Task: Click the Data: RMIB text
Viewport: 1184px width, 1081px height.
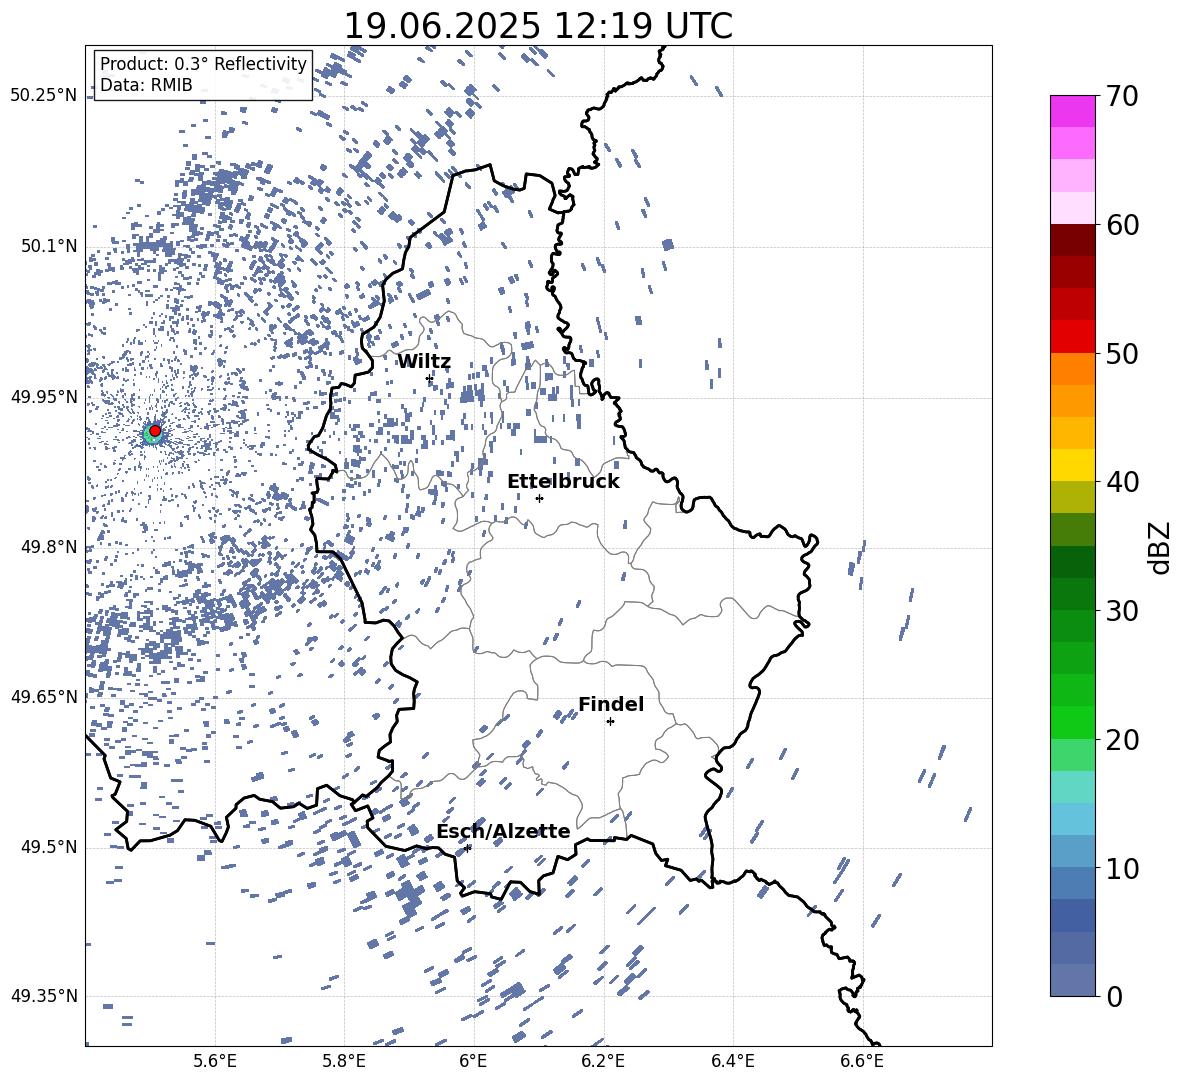Action: 146,85
